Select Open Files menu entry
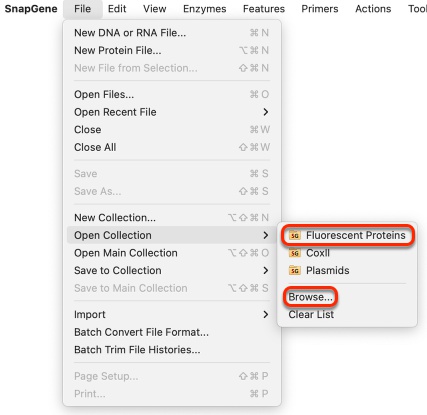 pyautogui.click(x=171, y=94)
